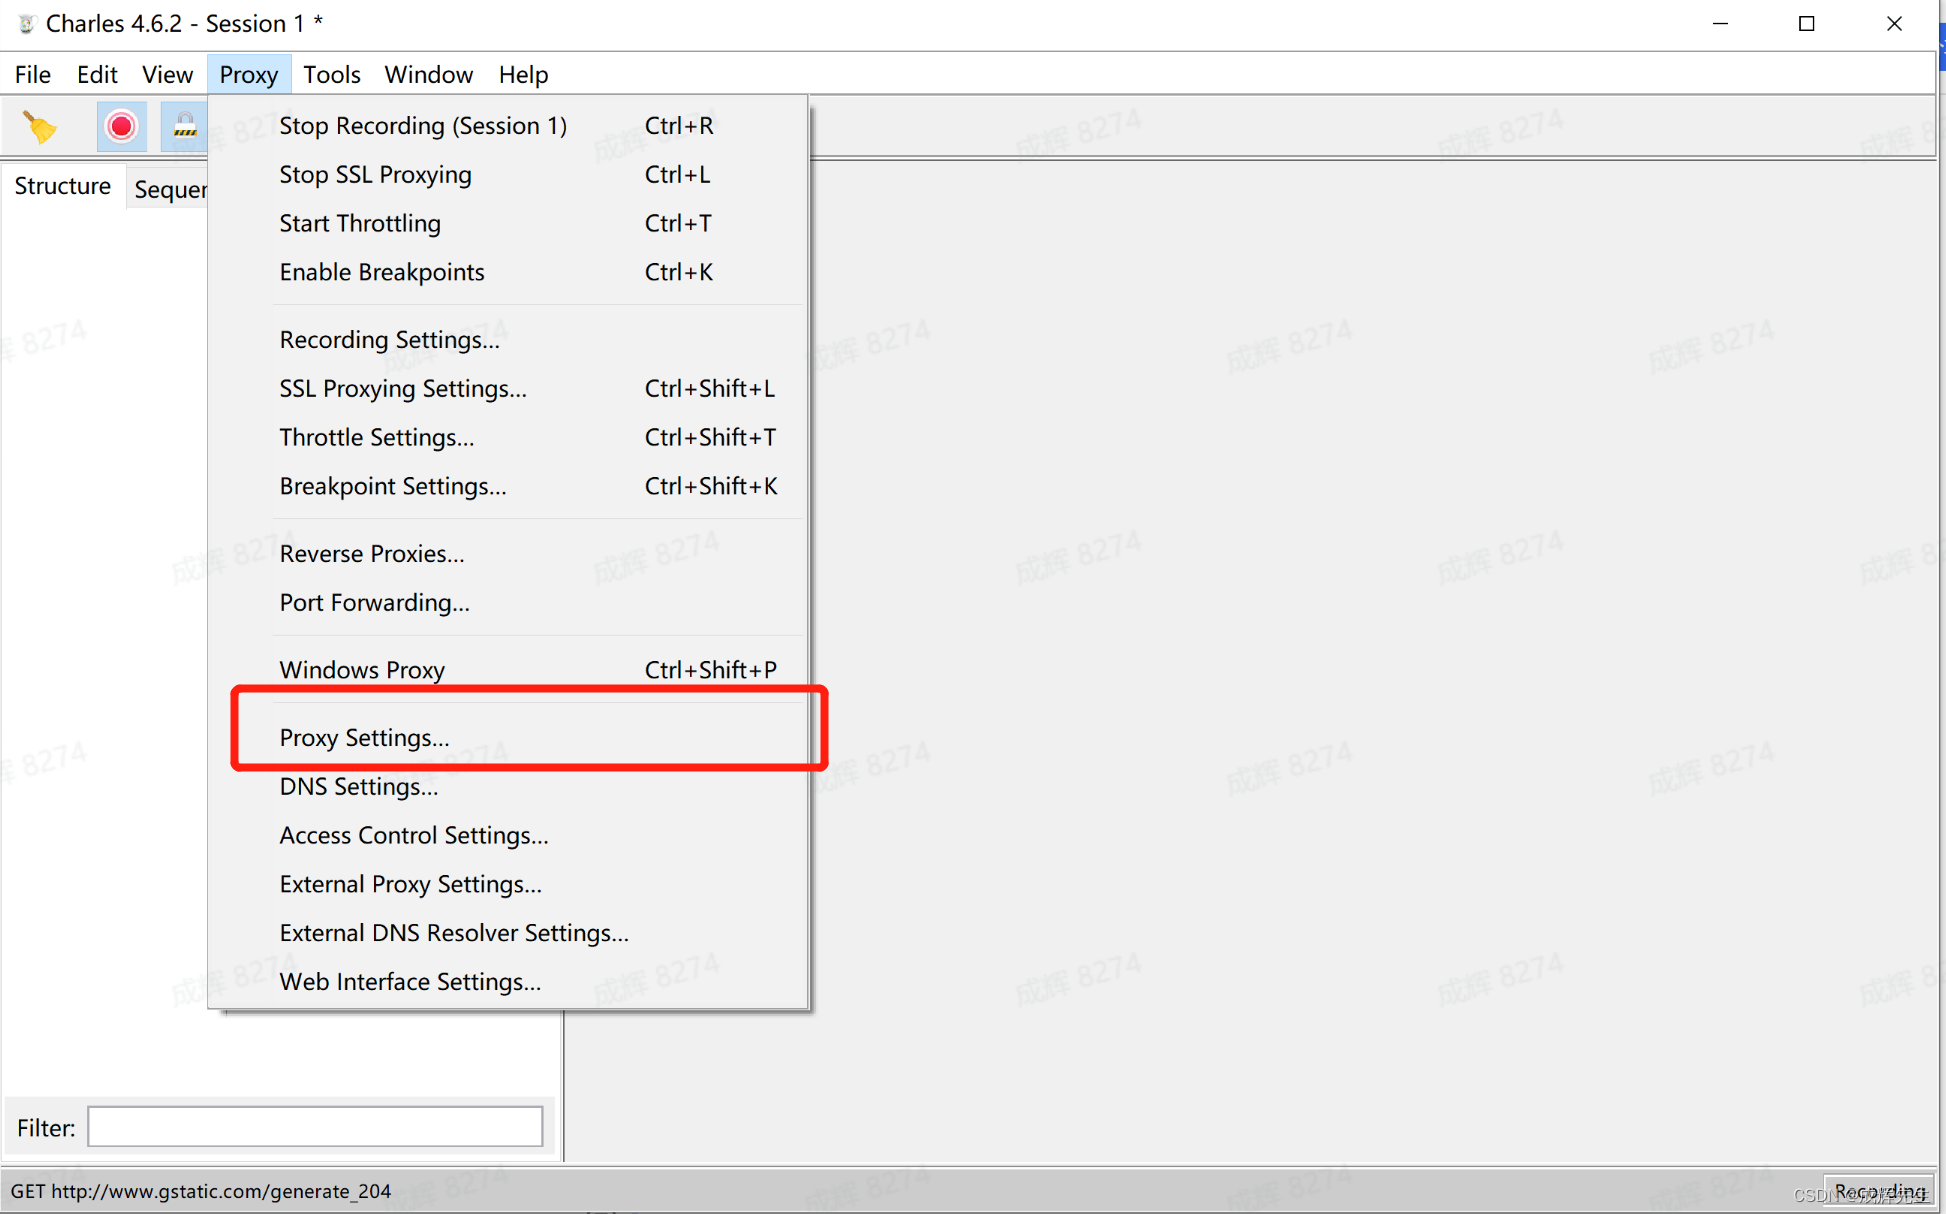1946x1214 pixels.
Task: Enable Breakpoints from Proxy menu
Action: pos(381,272)
